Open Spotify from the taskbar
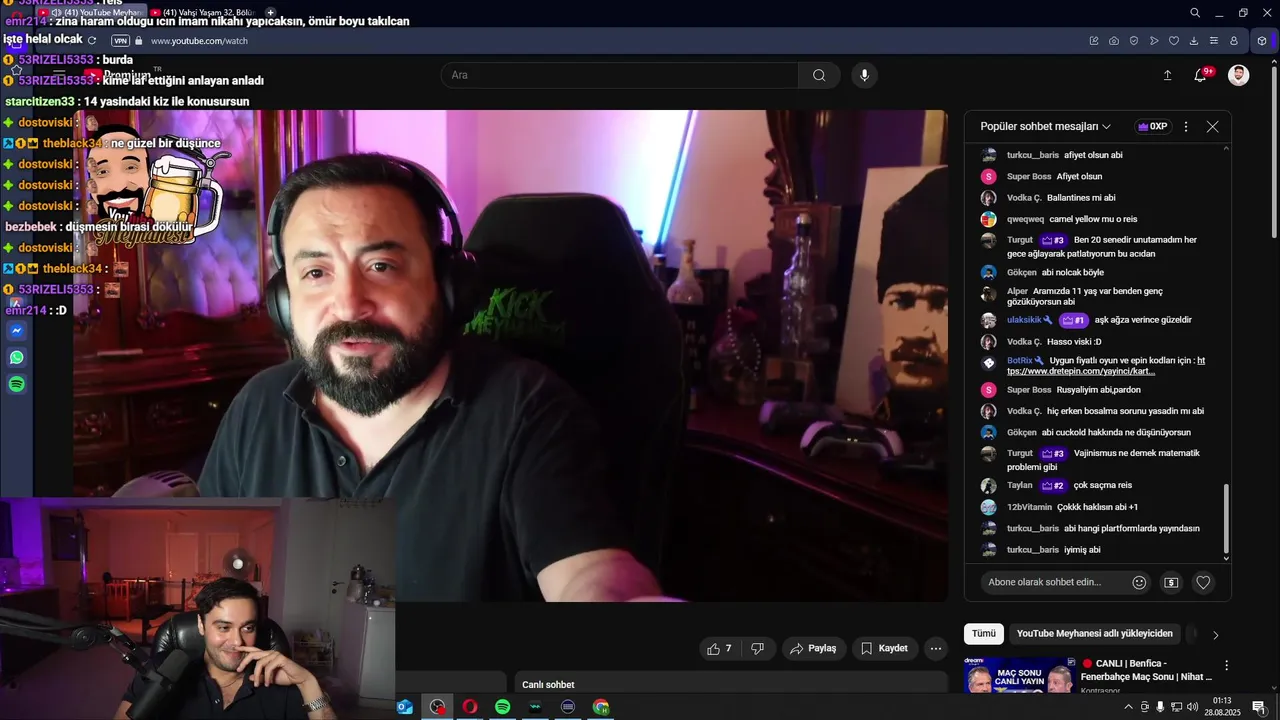This screenshot has height=720, width=1280. 503,707
